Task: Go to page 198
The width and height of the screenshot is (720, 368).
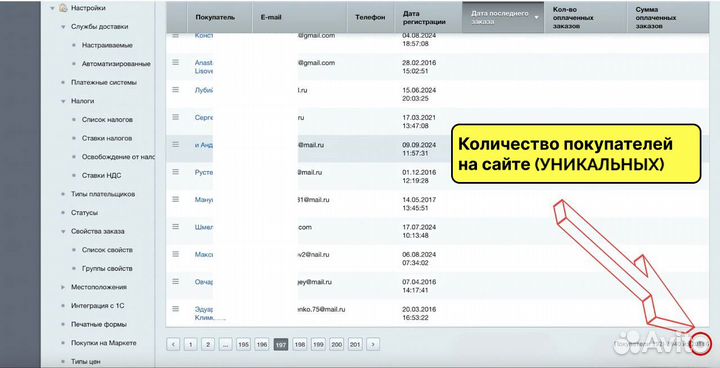Action: [x=299, y=344]
